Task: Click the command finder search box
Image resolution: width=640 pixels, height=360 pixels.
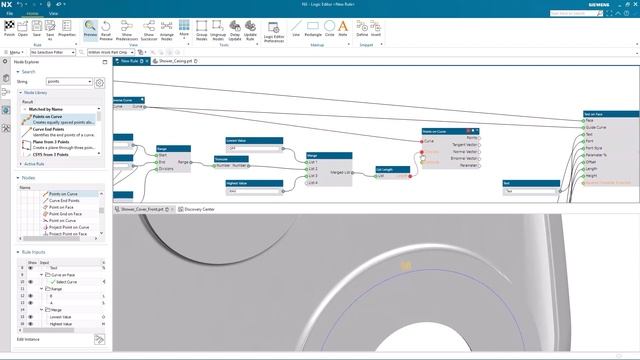Action: pos(576,13)
